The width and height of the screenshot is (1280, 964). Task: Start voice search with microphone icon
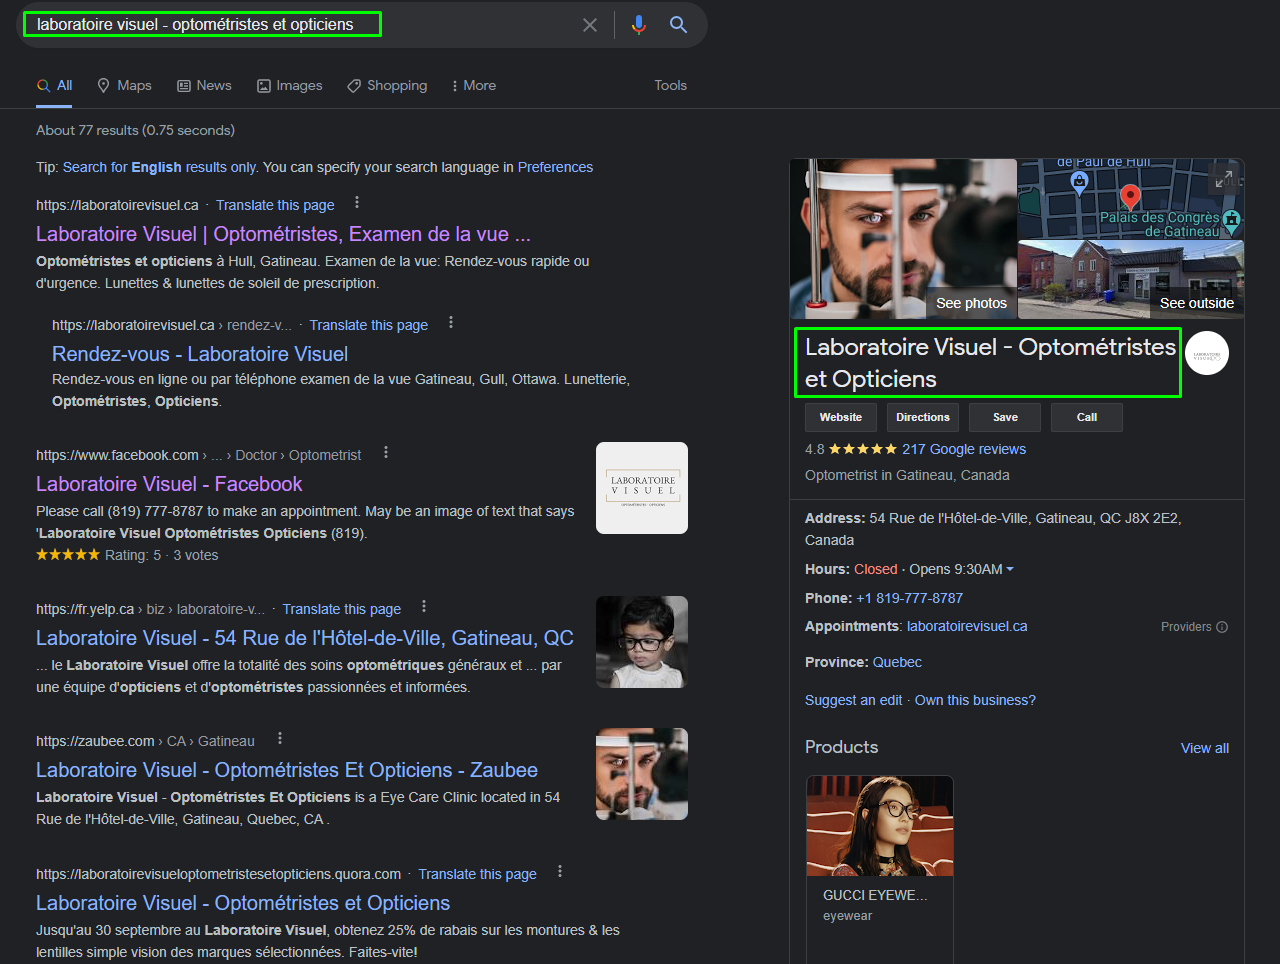pos(639,25)
